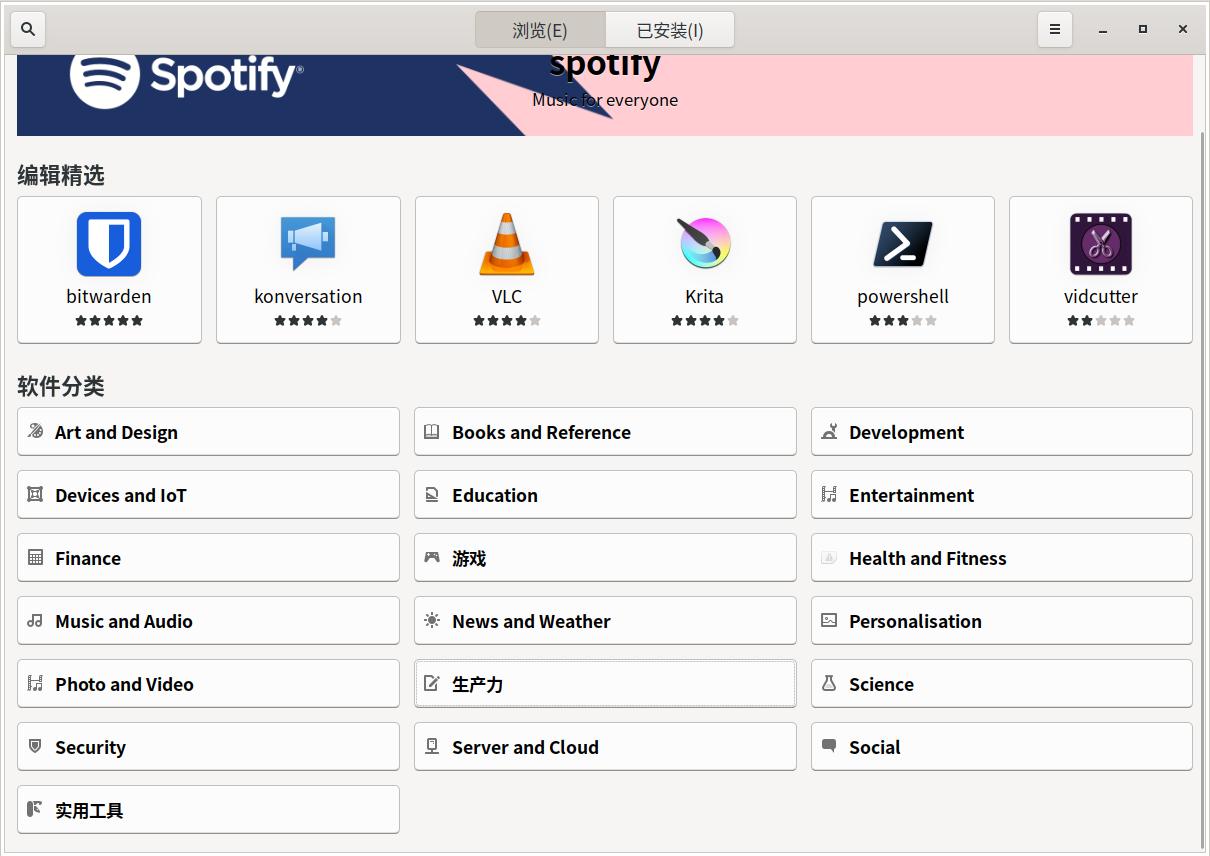Click the powershell star rating

pos(903,321)
